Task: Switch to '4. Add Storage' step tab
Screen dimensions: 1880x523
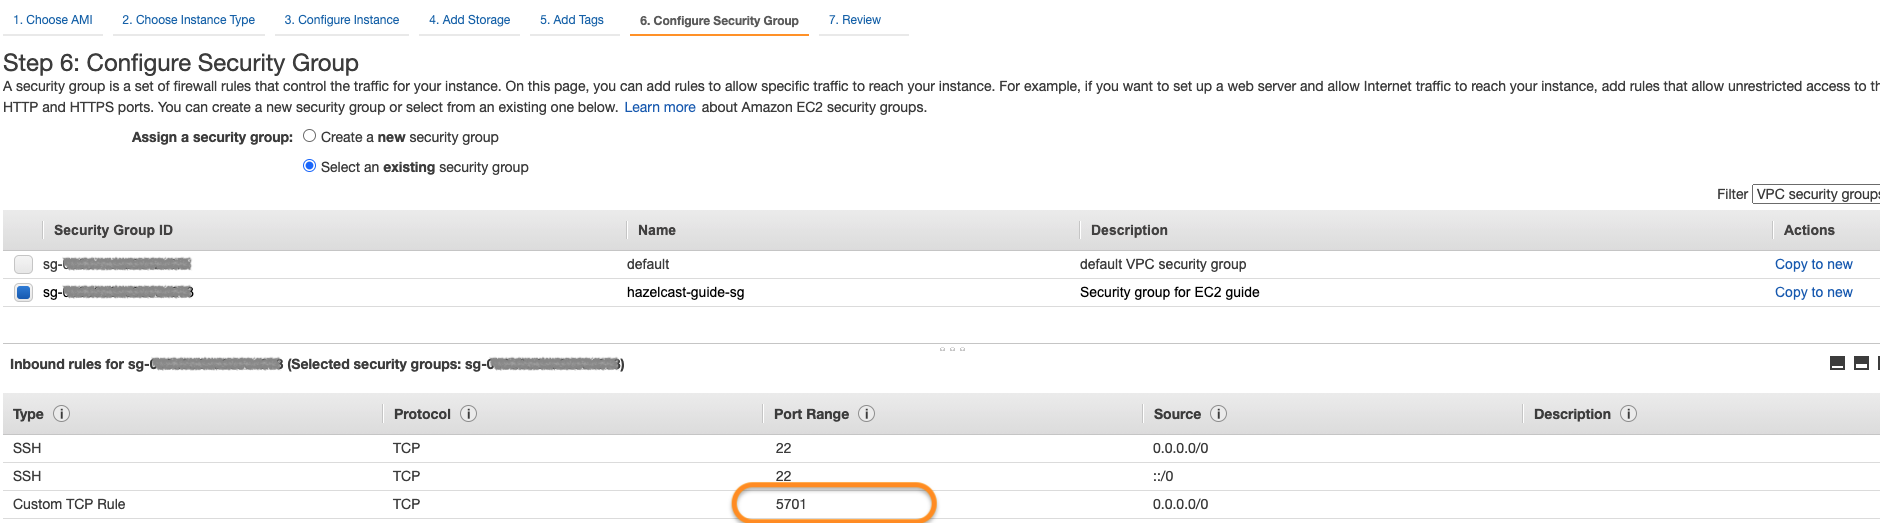Action: point(469,20)
